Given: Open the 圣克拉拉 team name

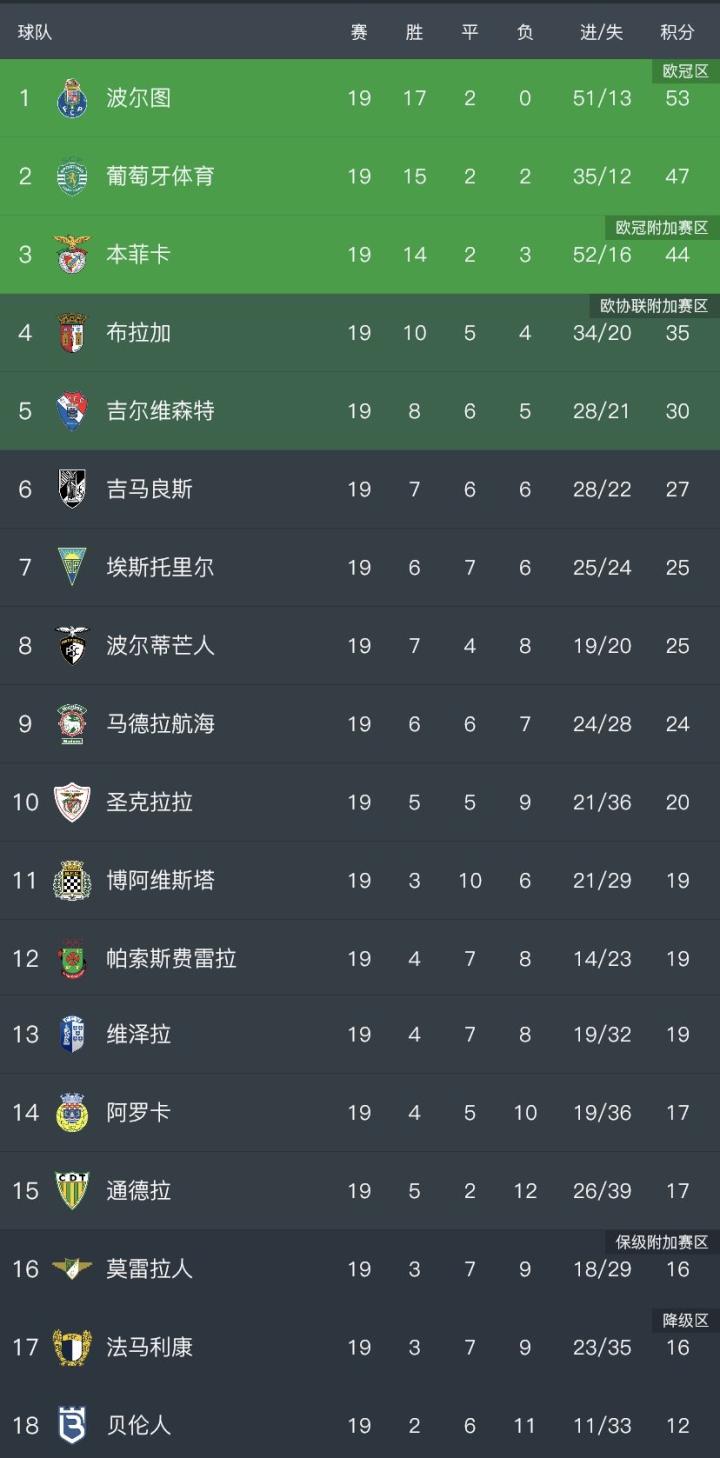Looking at the screenshot, I should [x=150, y=802].
